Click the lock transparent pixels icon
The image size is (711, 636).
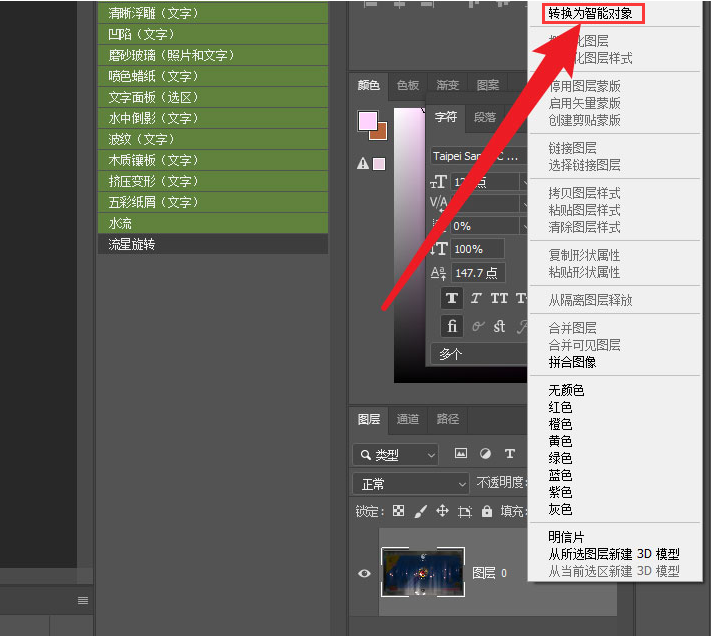pos(399,511)
